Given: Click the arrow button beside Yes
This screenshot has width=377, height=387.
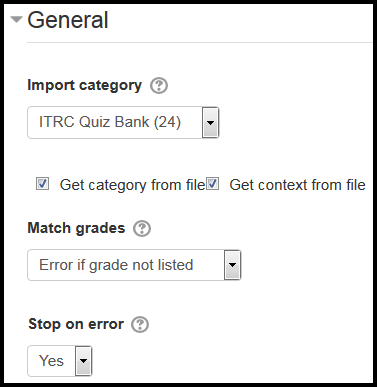Looking at the screenshot, I should [x=84, y=361].
